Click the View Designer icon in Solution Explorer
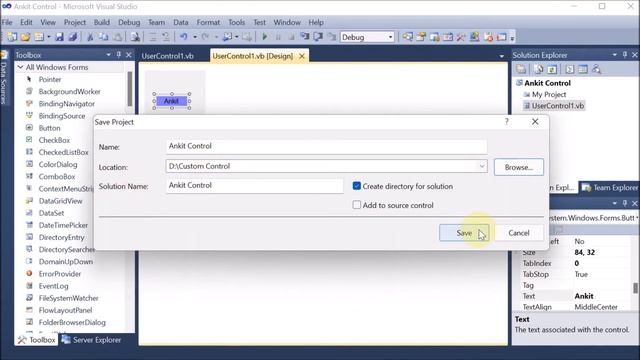Image resolution: width=640 pixels, height=360 pixels. (x=583, y=69)
